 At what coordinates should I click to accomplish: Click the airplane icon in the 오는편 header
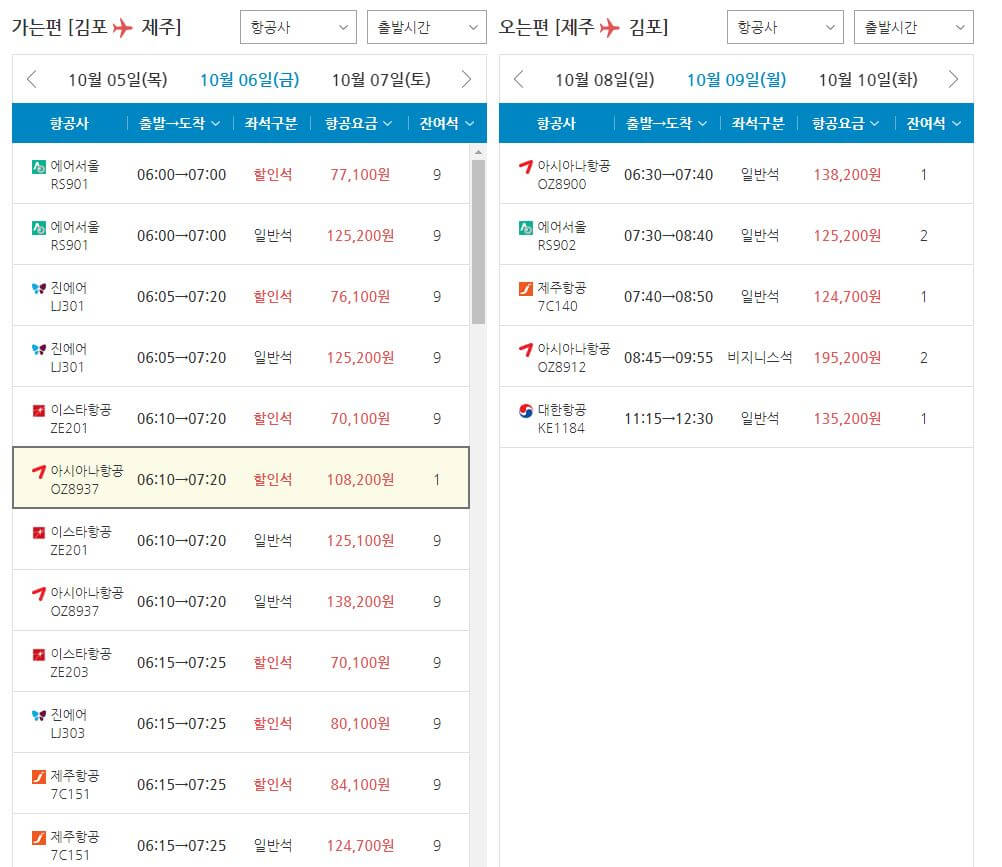pyautogui.click(x=609, y=27)
